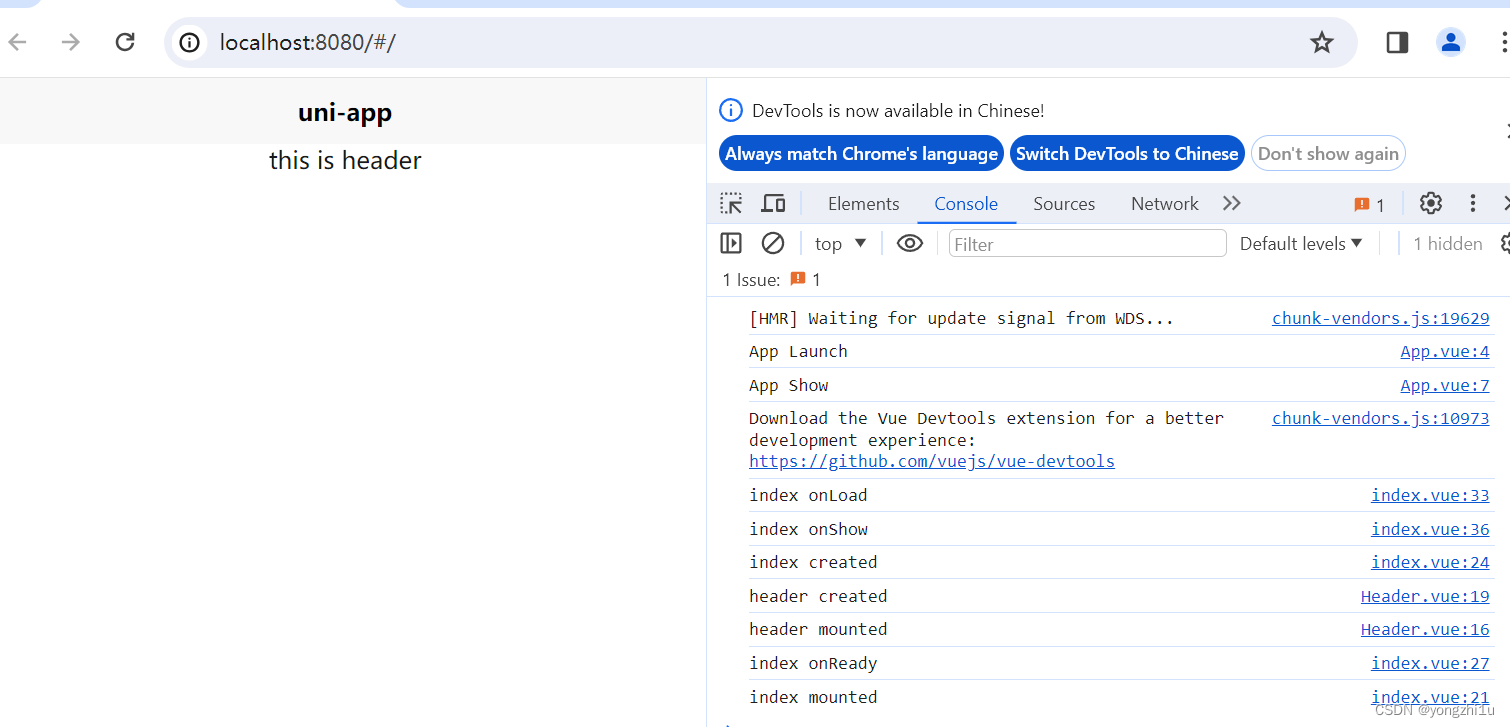Open DevTools settings gear

(1431, 203)
